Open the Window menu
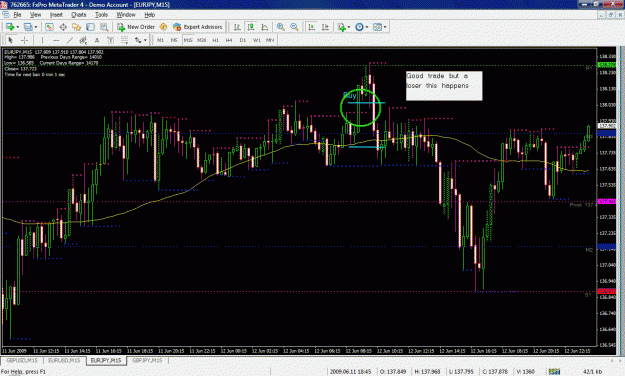625x376 pixels. (x=126, y=15)
